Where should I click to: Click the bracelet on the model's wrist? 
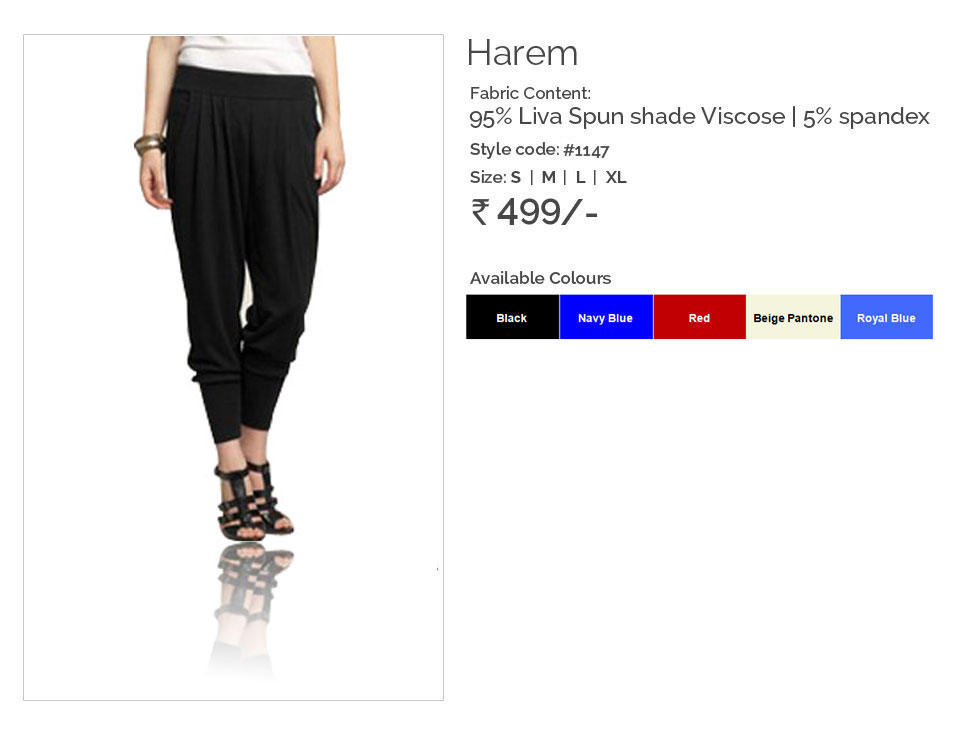click(149, 144)
